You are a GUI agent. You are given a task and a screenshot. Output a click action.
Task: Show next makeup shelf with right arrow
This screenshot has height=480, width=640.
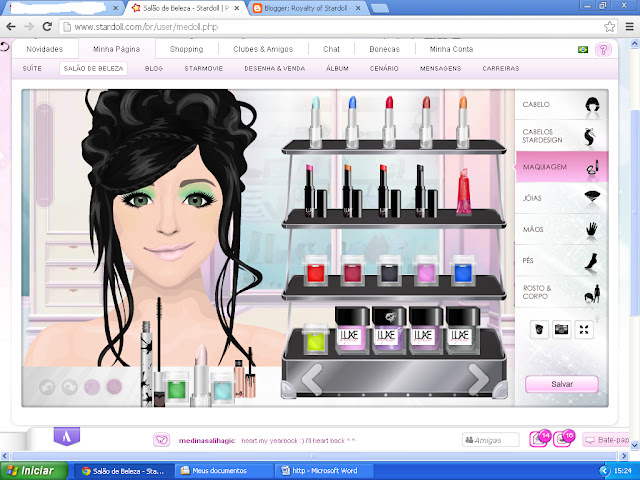478,380
